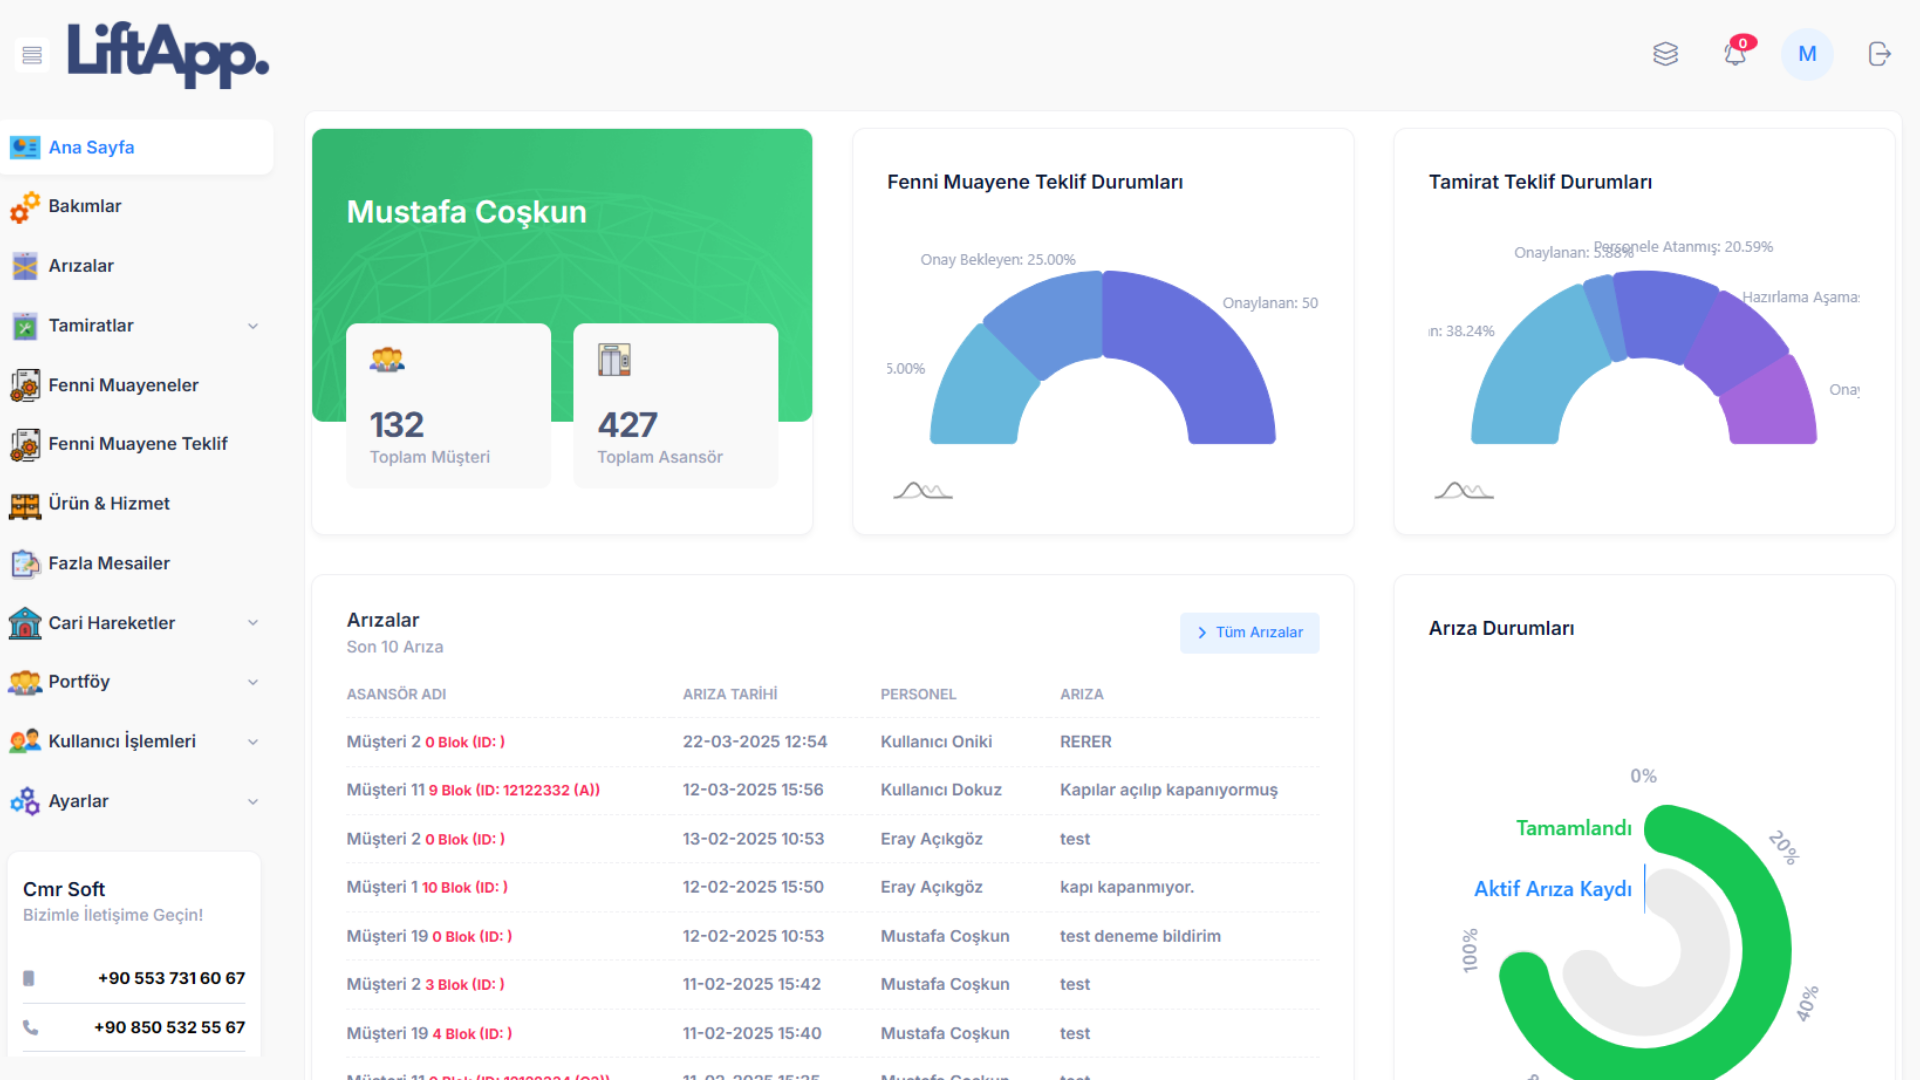Click the hamburger menu icon
The width and height of the screenshot is (1920, 1080).
(32, 54)
